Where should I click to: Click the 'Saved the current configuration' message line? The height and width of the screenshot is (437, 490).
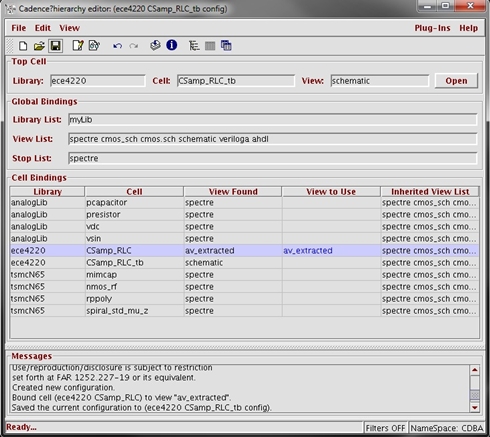142,408
